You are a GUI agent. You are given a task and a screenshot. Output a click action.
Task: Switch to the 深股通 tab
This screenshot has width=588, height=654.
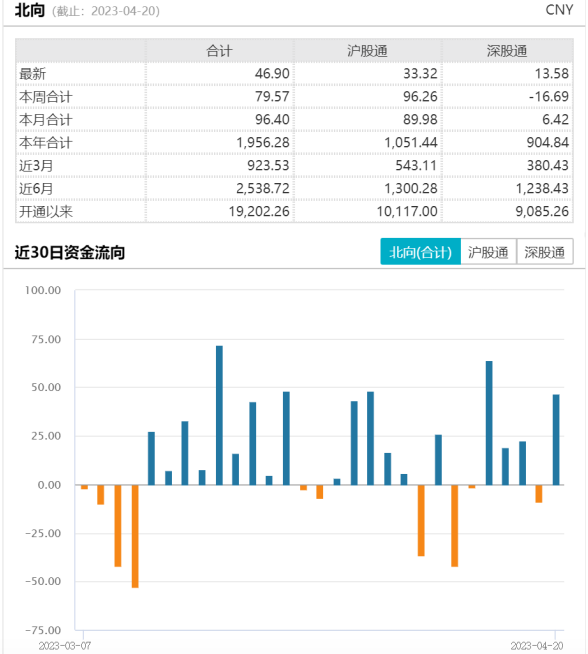pos(545,252)
